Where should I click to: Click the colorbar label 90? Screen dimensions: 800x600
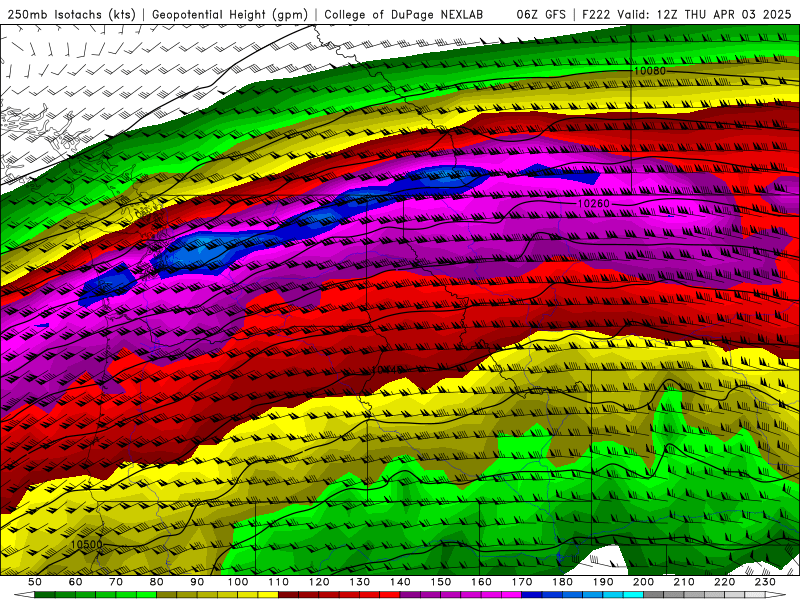(197, 582)
